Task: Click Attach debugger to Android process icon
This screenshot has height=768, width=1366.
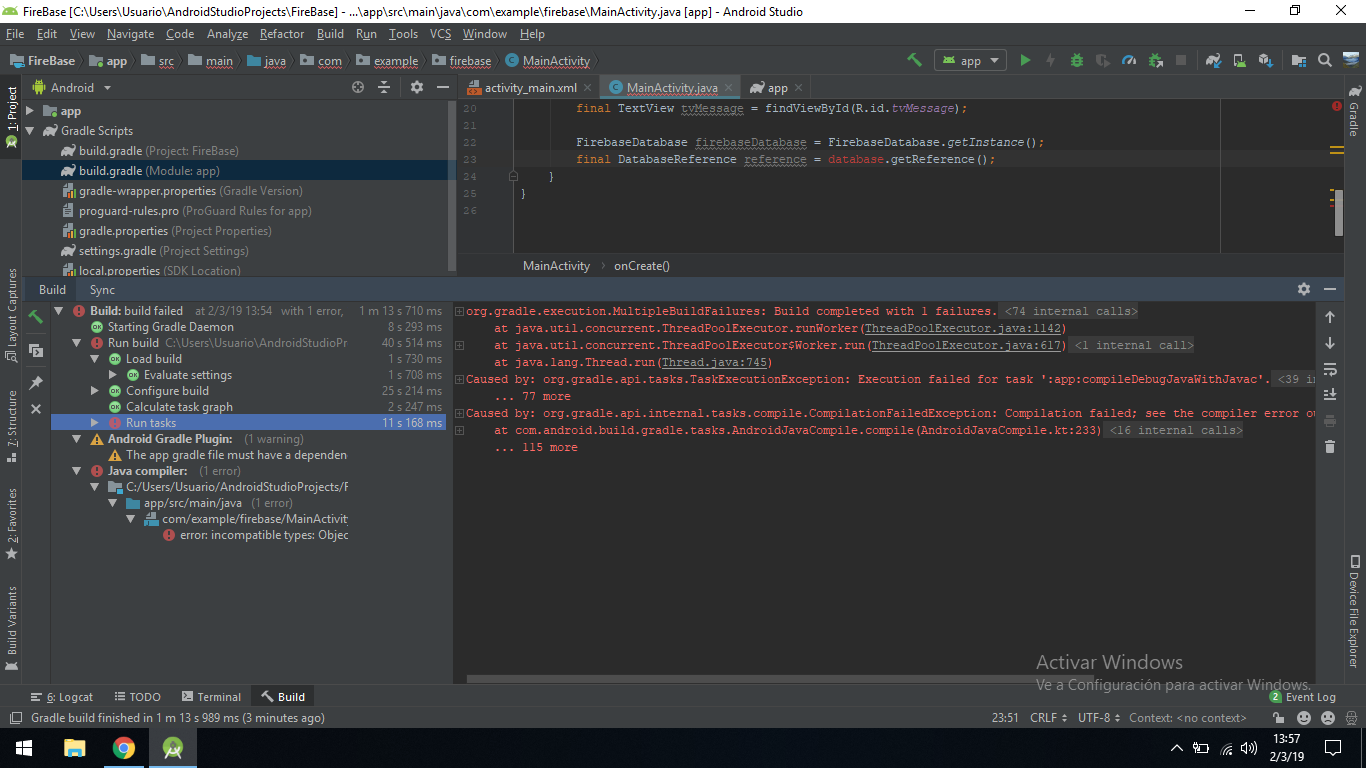Action: click(1155, 60)
